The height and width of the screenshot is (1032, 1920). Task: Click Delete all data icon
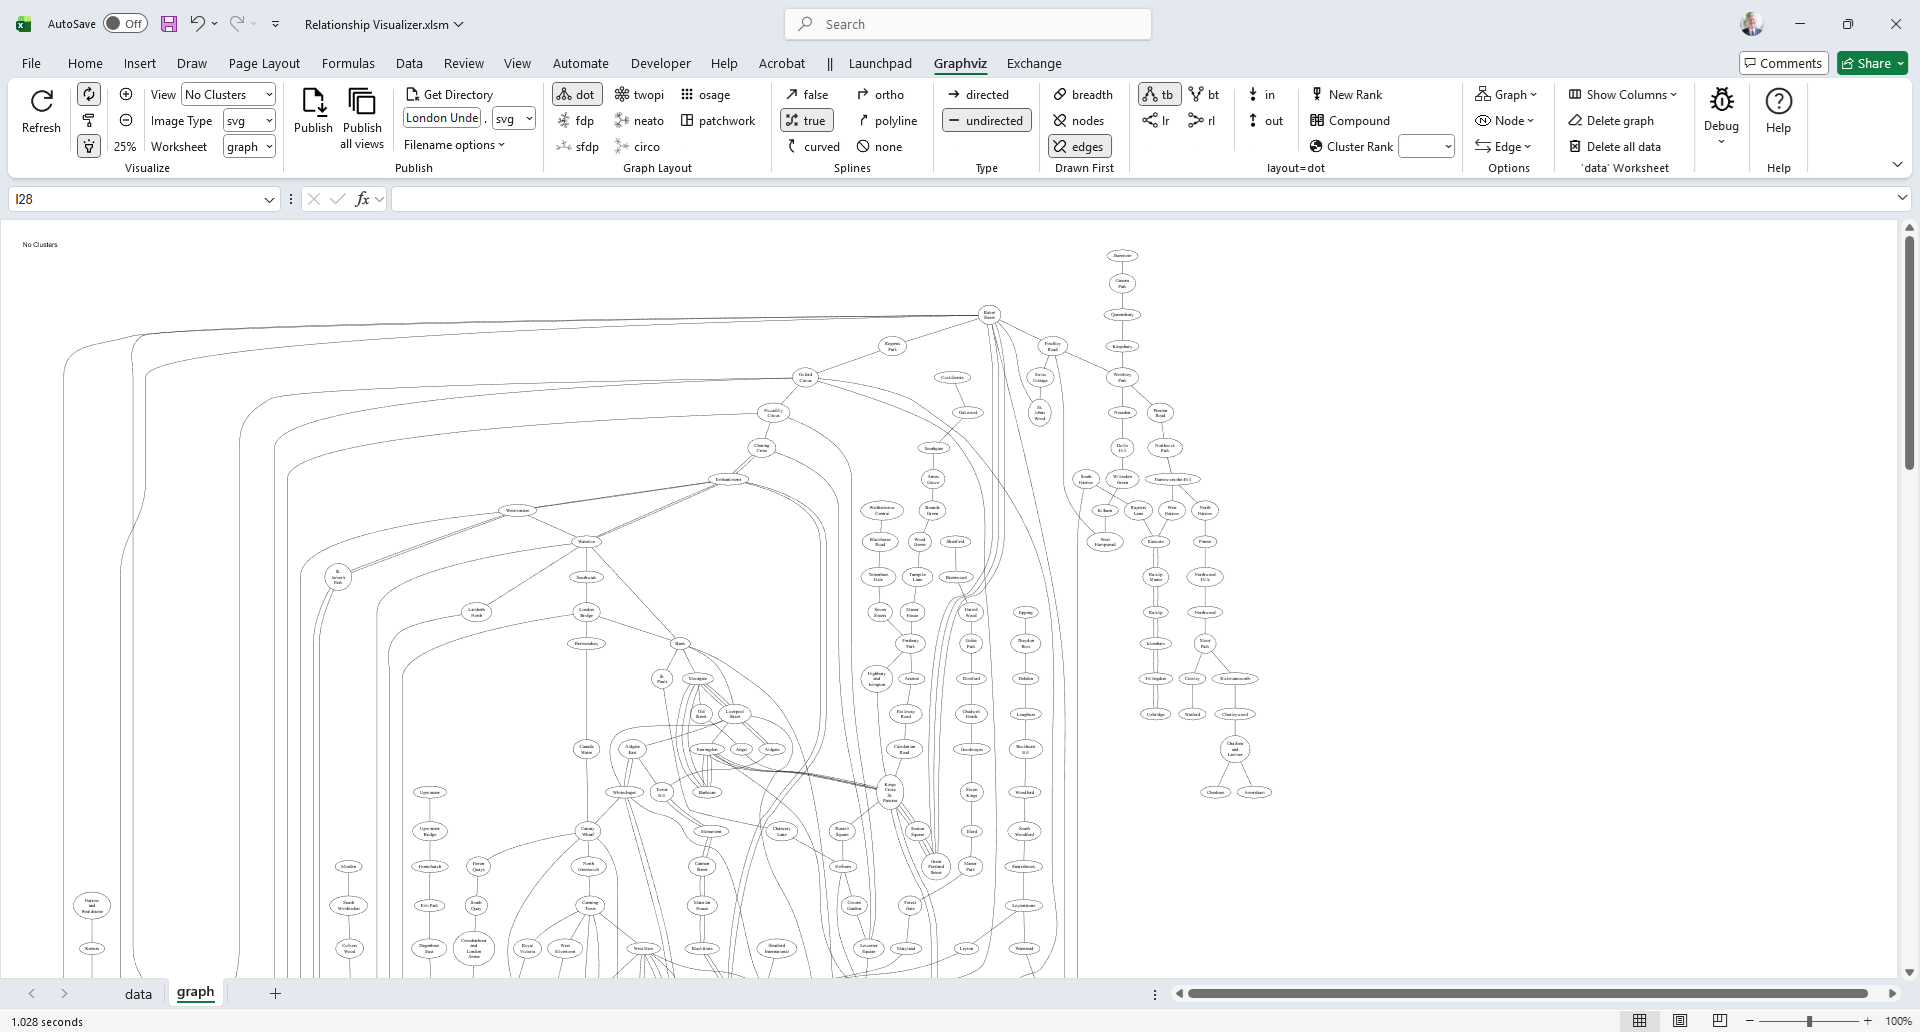[1614, 147]
